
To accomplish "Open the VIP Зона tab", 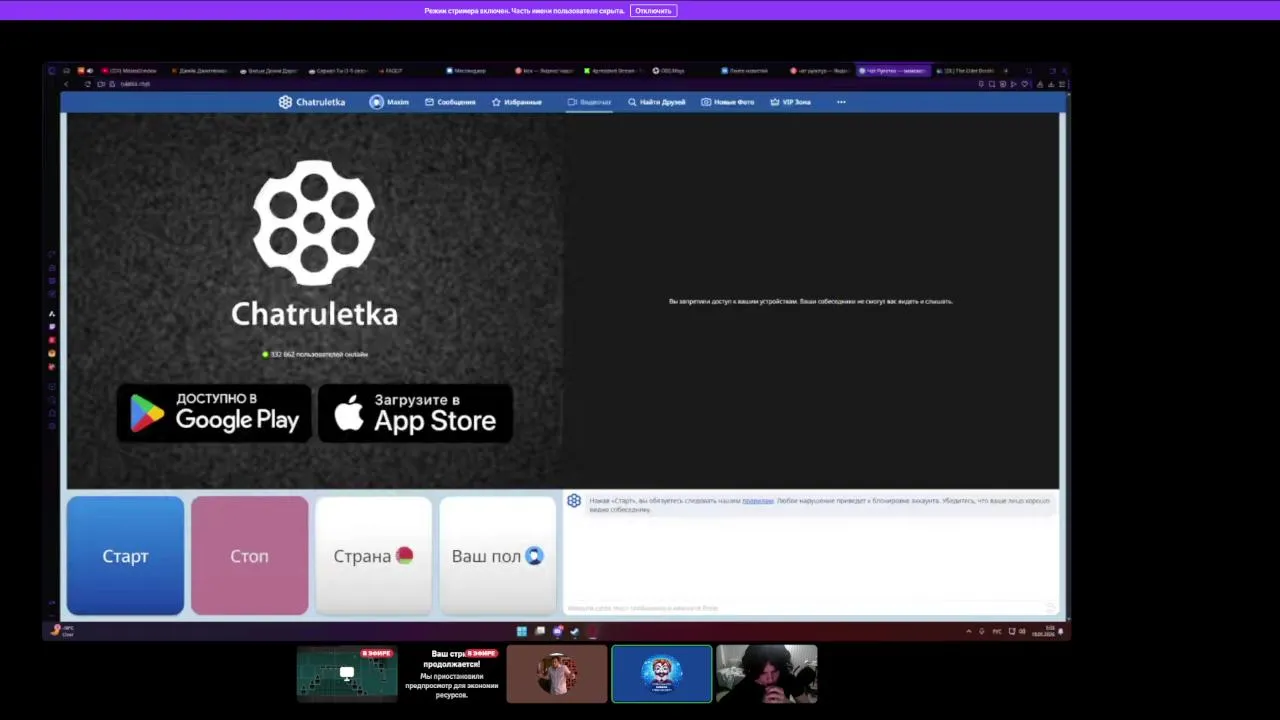I will (790, 102).
